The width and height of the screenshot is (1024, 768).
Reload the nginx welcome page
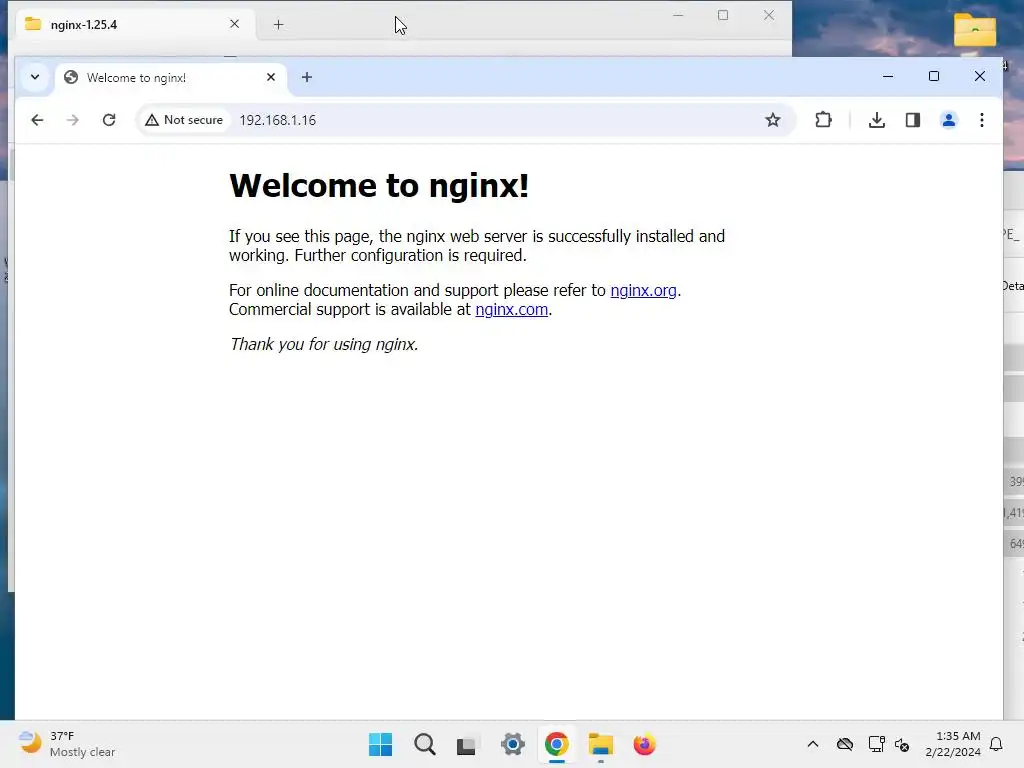[109, 120]
